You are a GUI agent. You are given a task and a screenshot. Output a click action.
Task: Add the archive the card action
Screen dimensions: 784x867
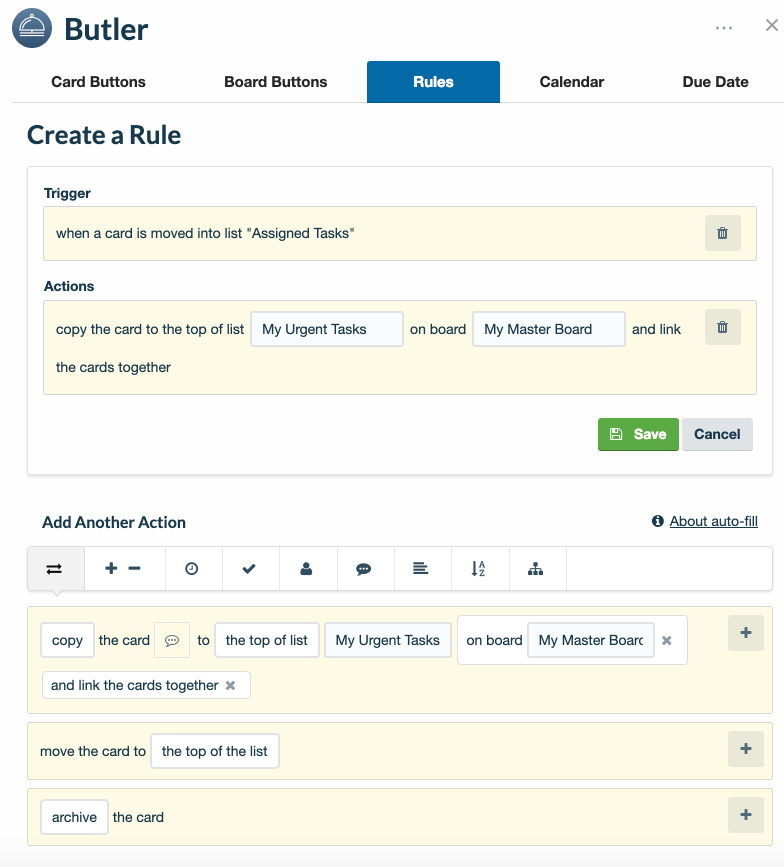(746, 815)
